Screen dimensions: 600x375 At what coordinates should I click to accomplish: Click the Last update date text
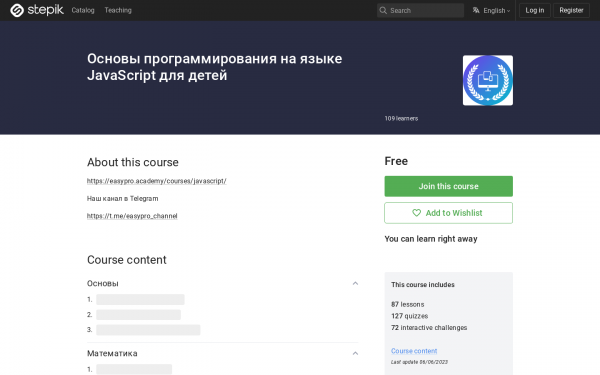coord(419,362)
